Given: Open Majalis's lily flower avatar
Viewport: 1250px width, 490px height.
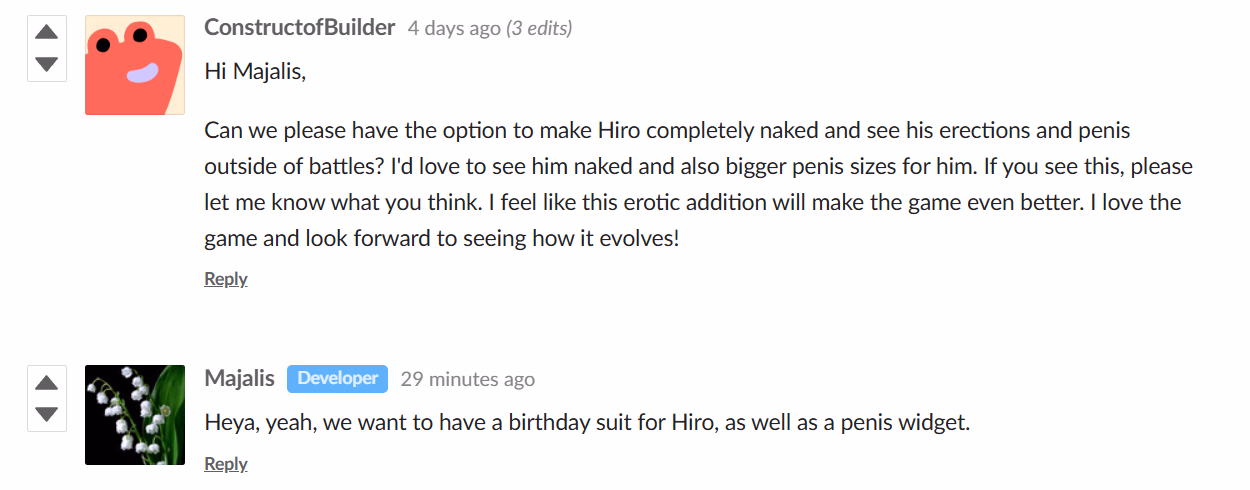Looking at the screenshot, I should (x=135, y=415).
